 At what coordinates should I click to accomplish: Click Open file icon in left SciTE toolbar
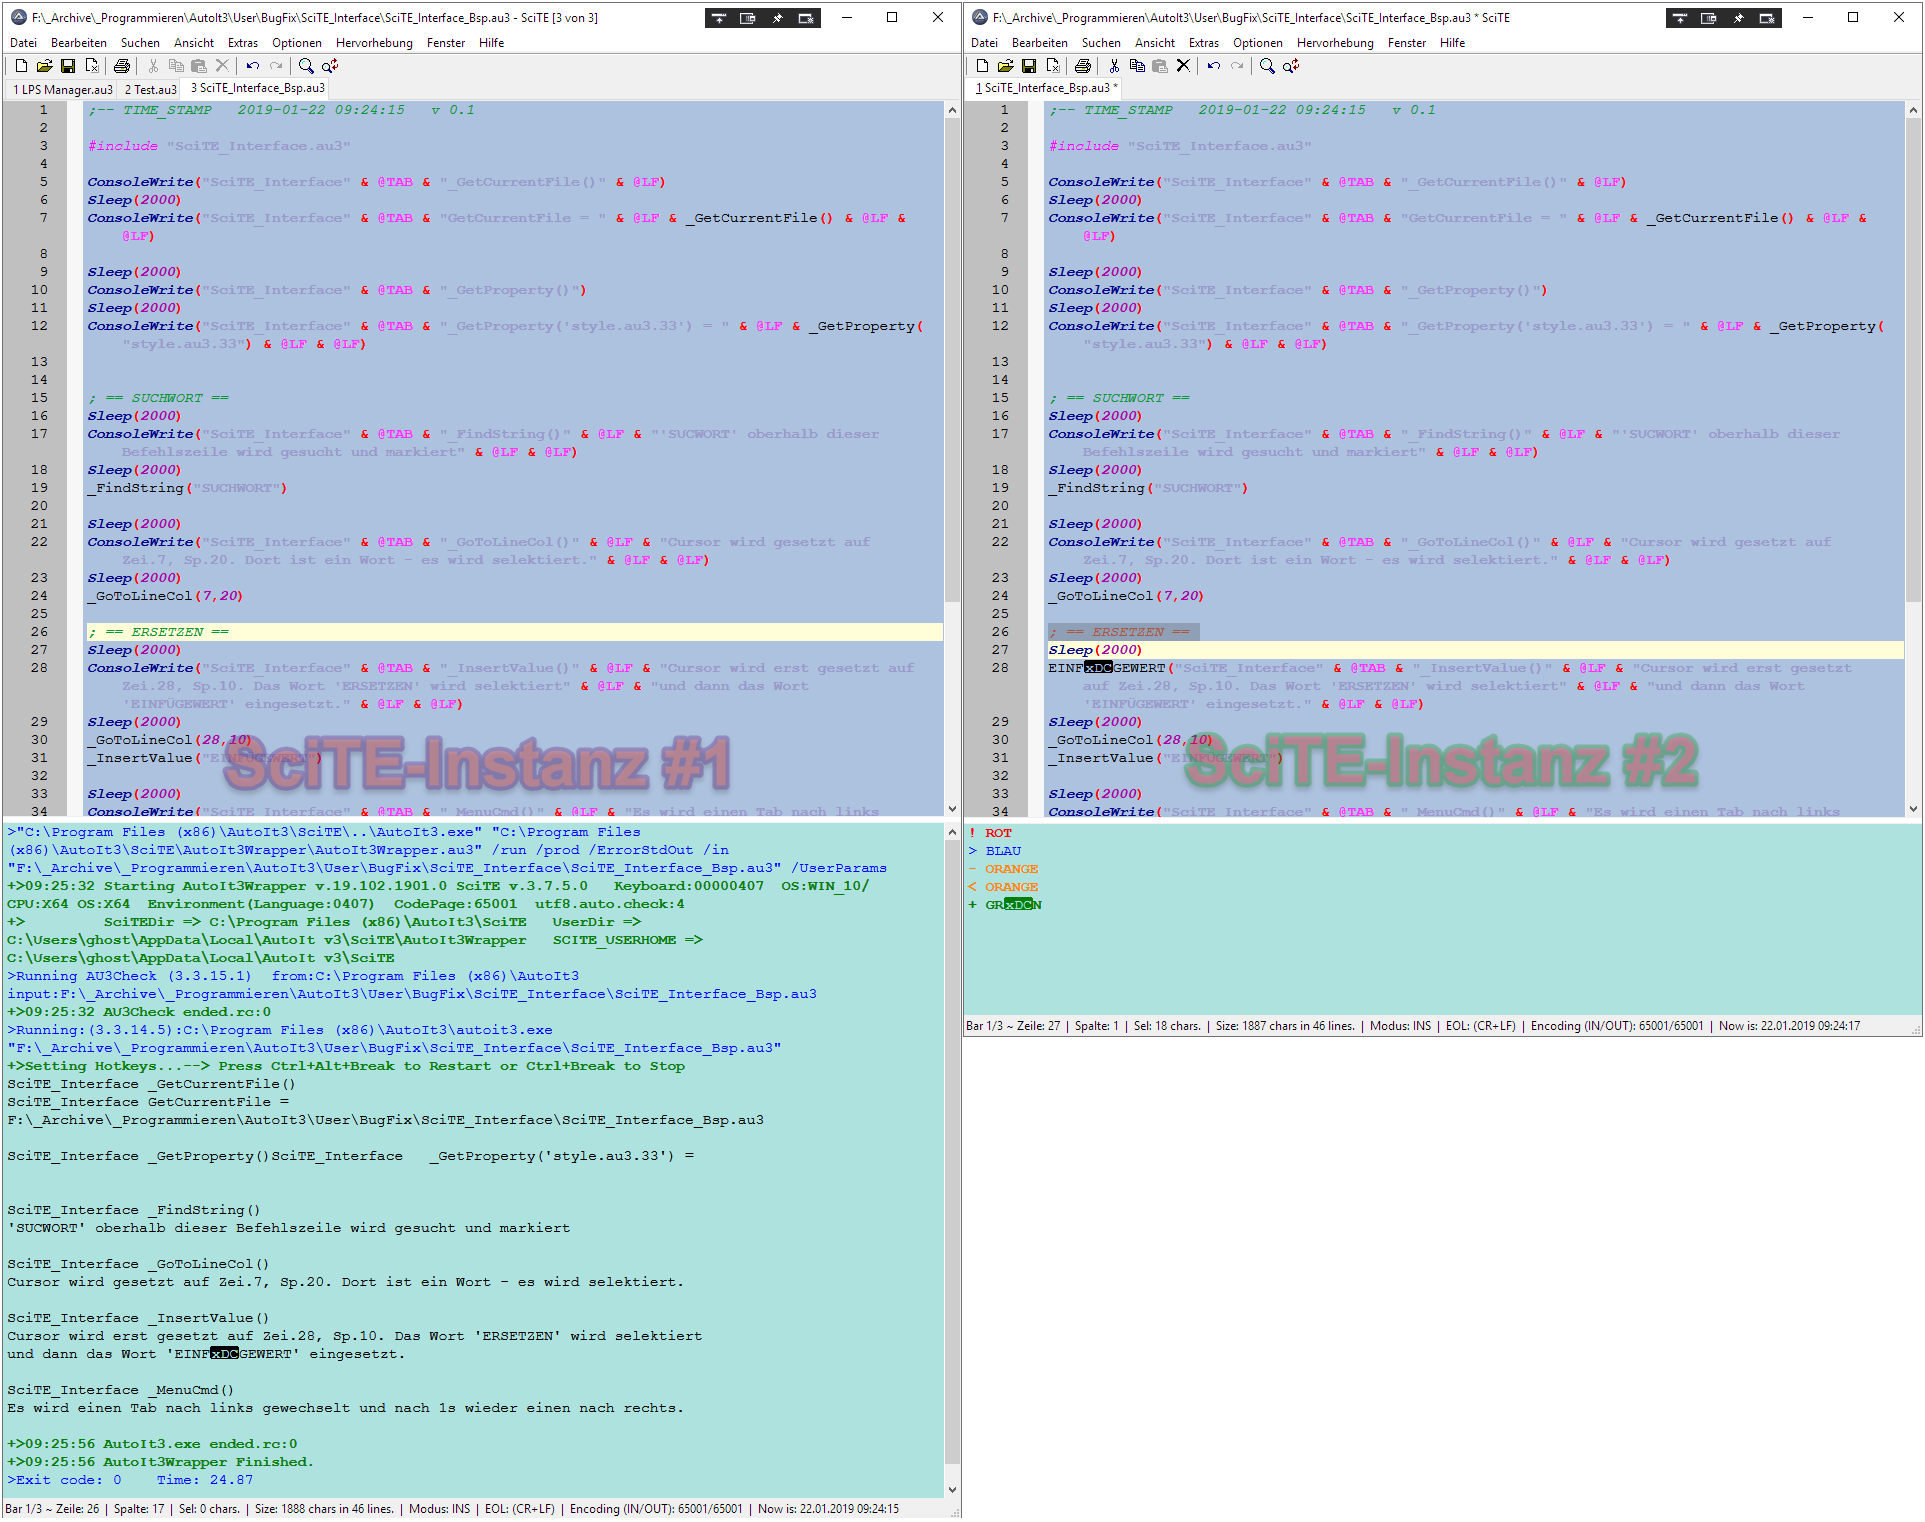click(x=44, y=66)
